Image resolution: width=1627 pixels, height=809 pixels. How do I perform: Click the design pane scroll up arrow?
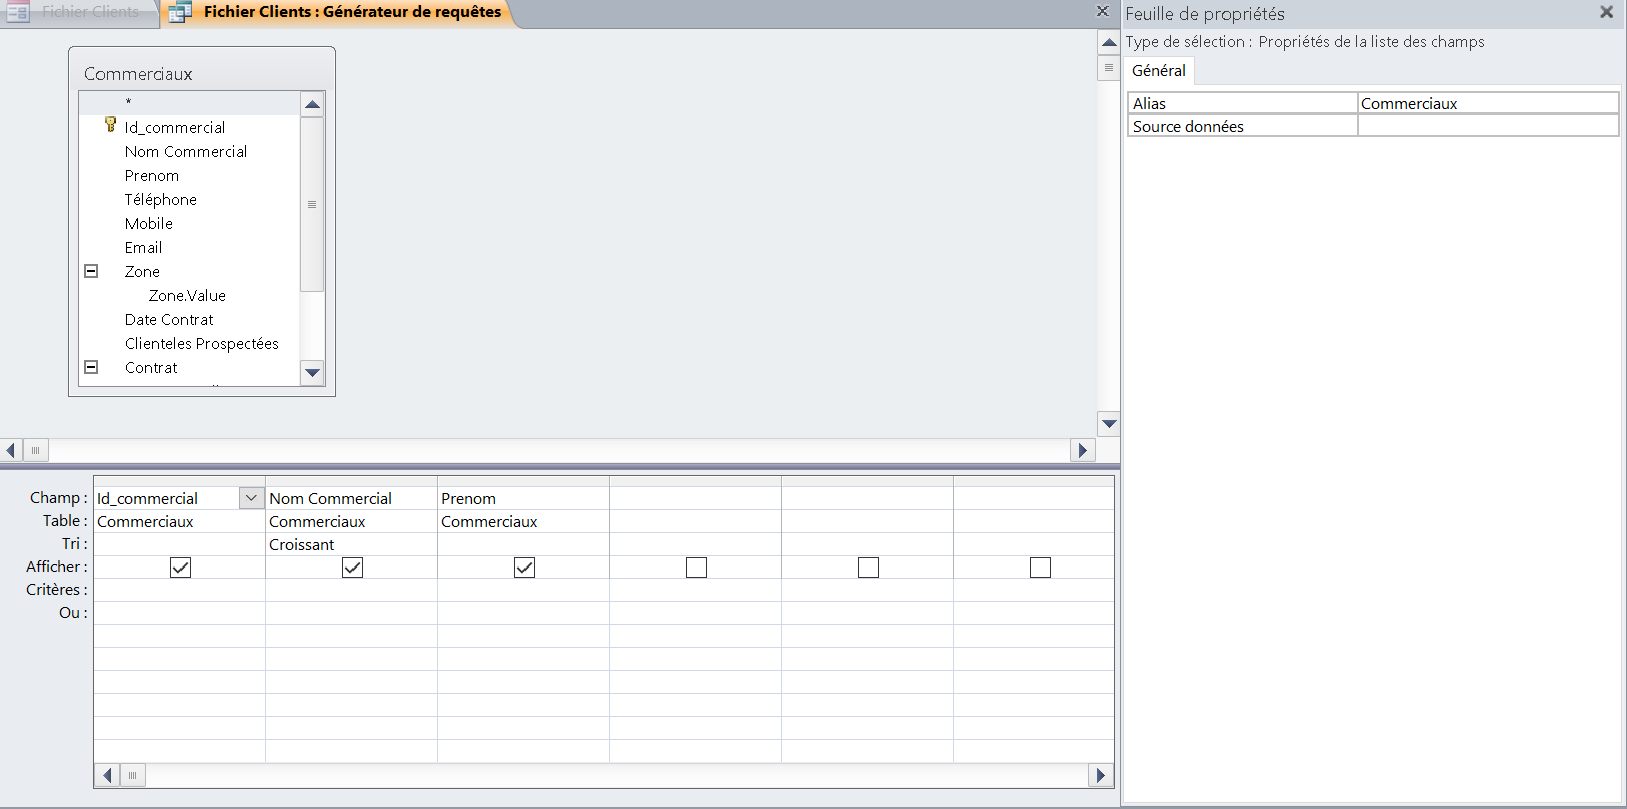pyautogui.click(x=1109, y=42)
